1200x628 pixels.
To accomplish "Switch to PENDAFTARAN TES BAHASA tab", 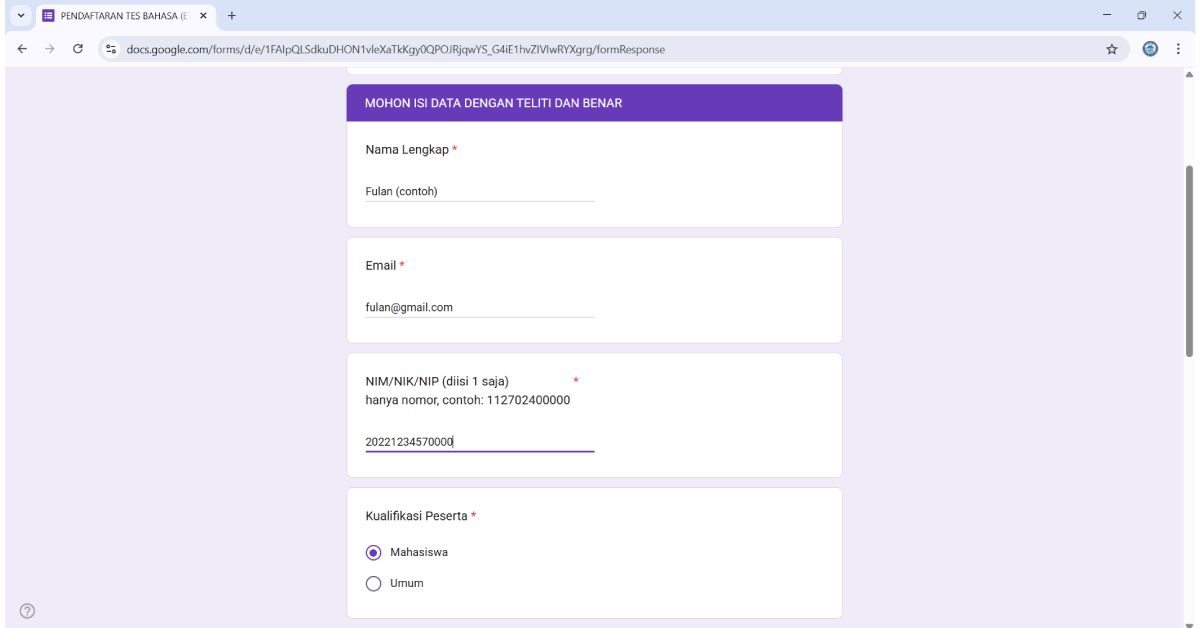I will (x=120, y=16).
